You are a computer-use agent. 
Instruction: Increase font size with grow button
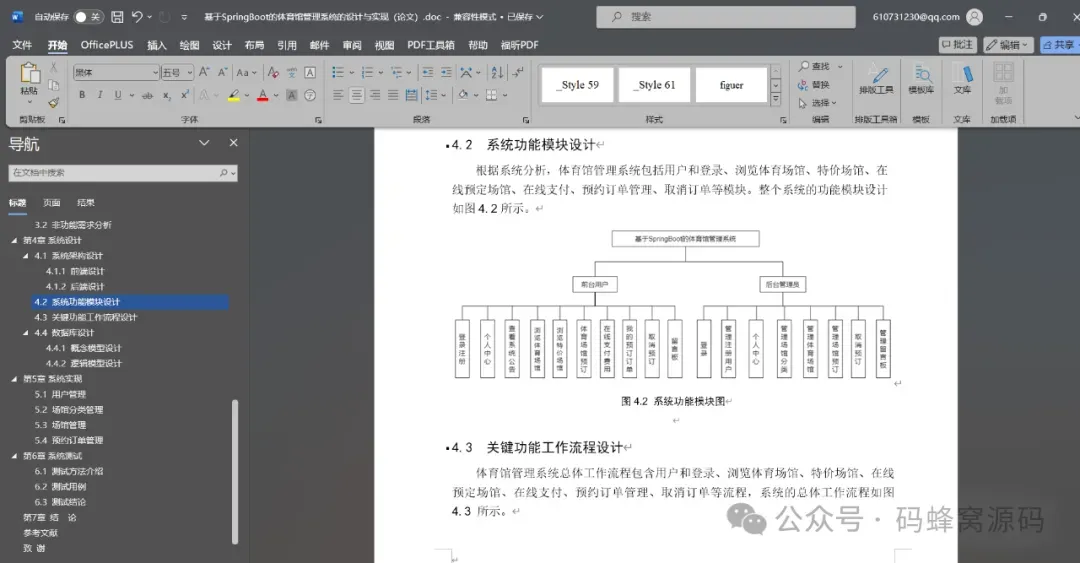(x=204, y=72)
